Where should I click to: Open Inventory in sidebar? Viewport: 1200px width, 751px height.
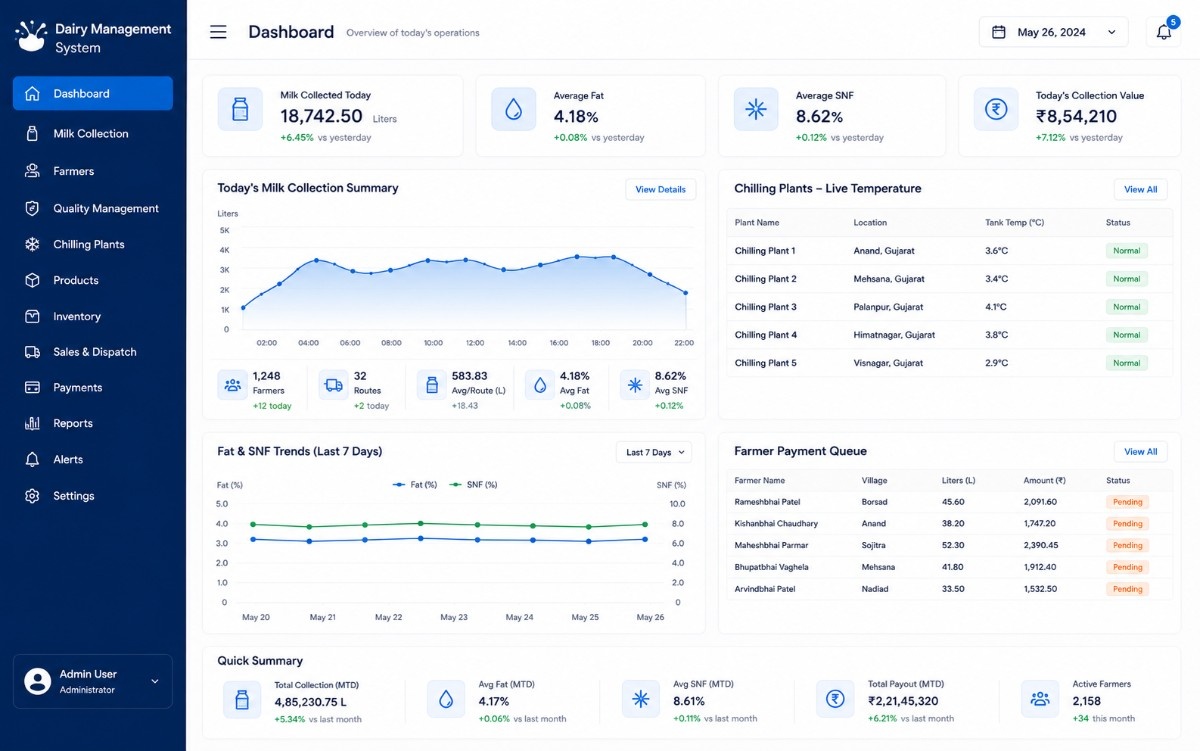pos(93,316)
